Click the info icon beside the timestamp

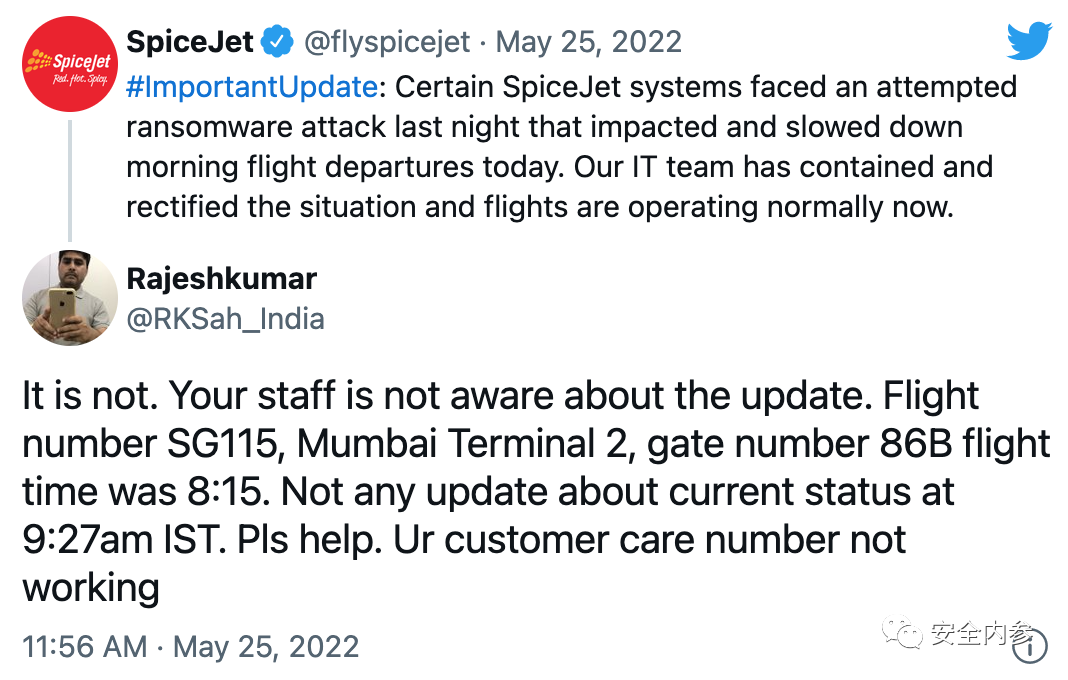pos(1028,645)
